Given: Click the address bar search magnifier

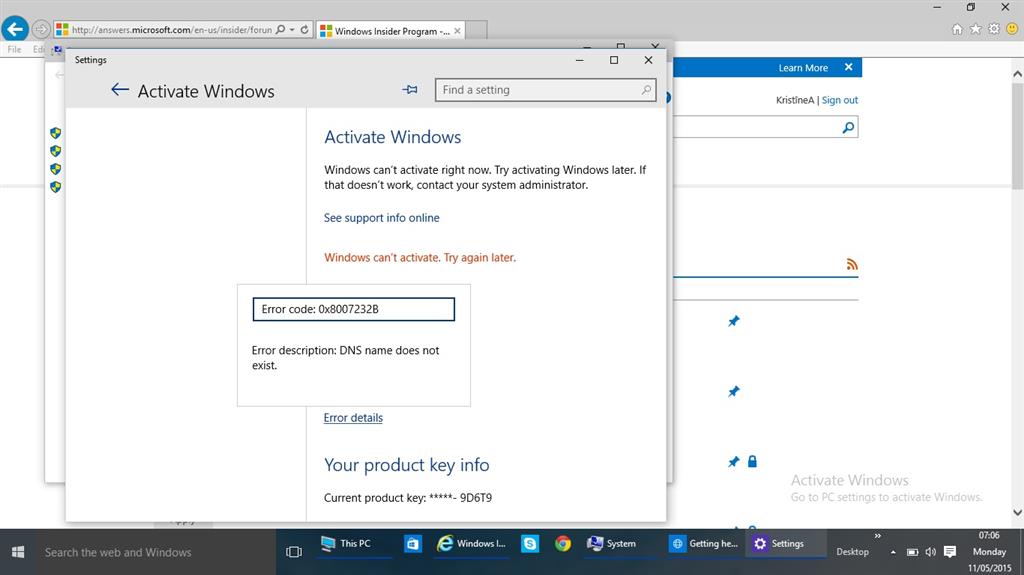Looking at the screenshot, I should pyautogui.click(x=281, y=29).
